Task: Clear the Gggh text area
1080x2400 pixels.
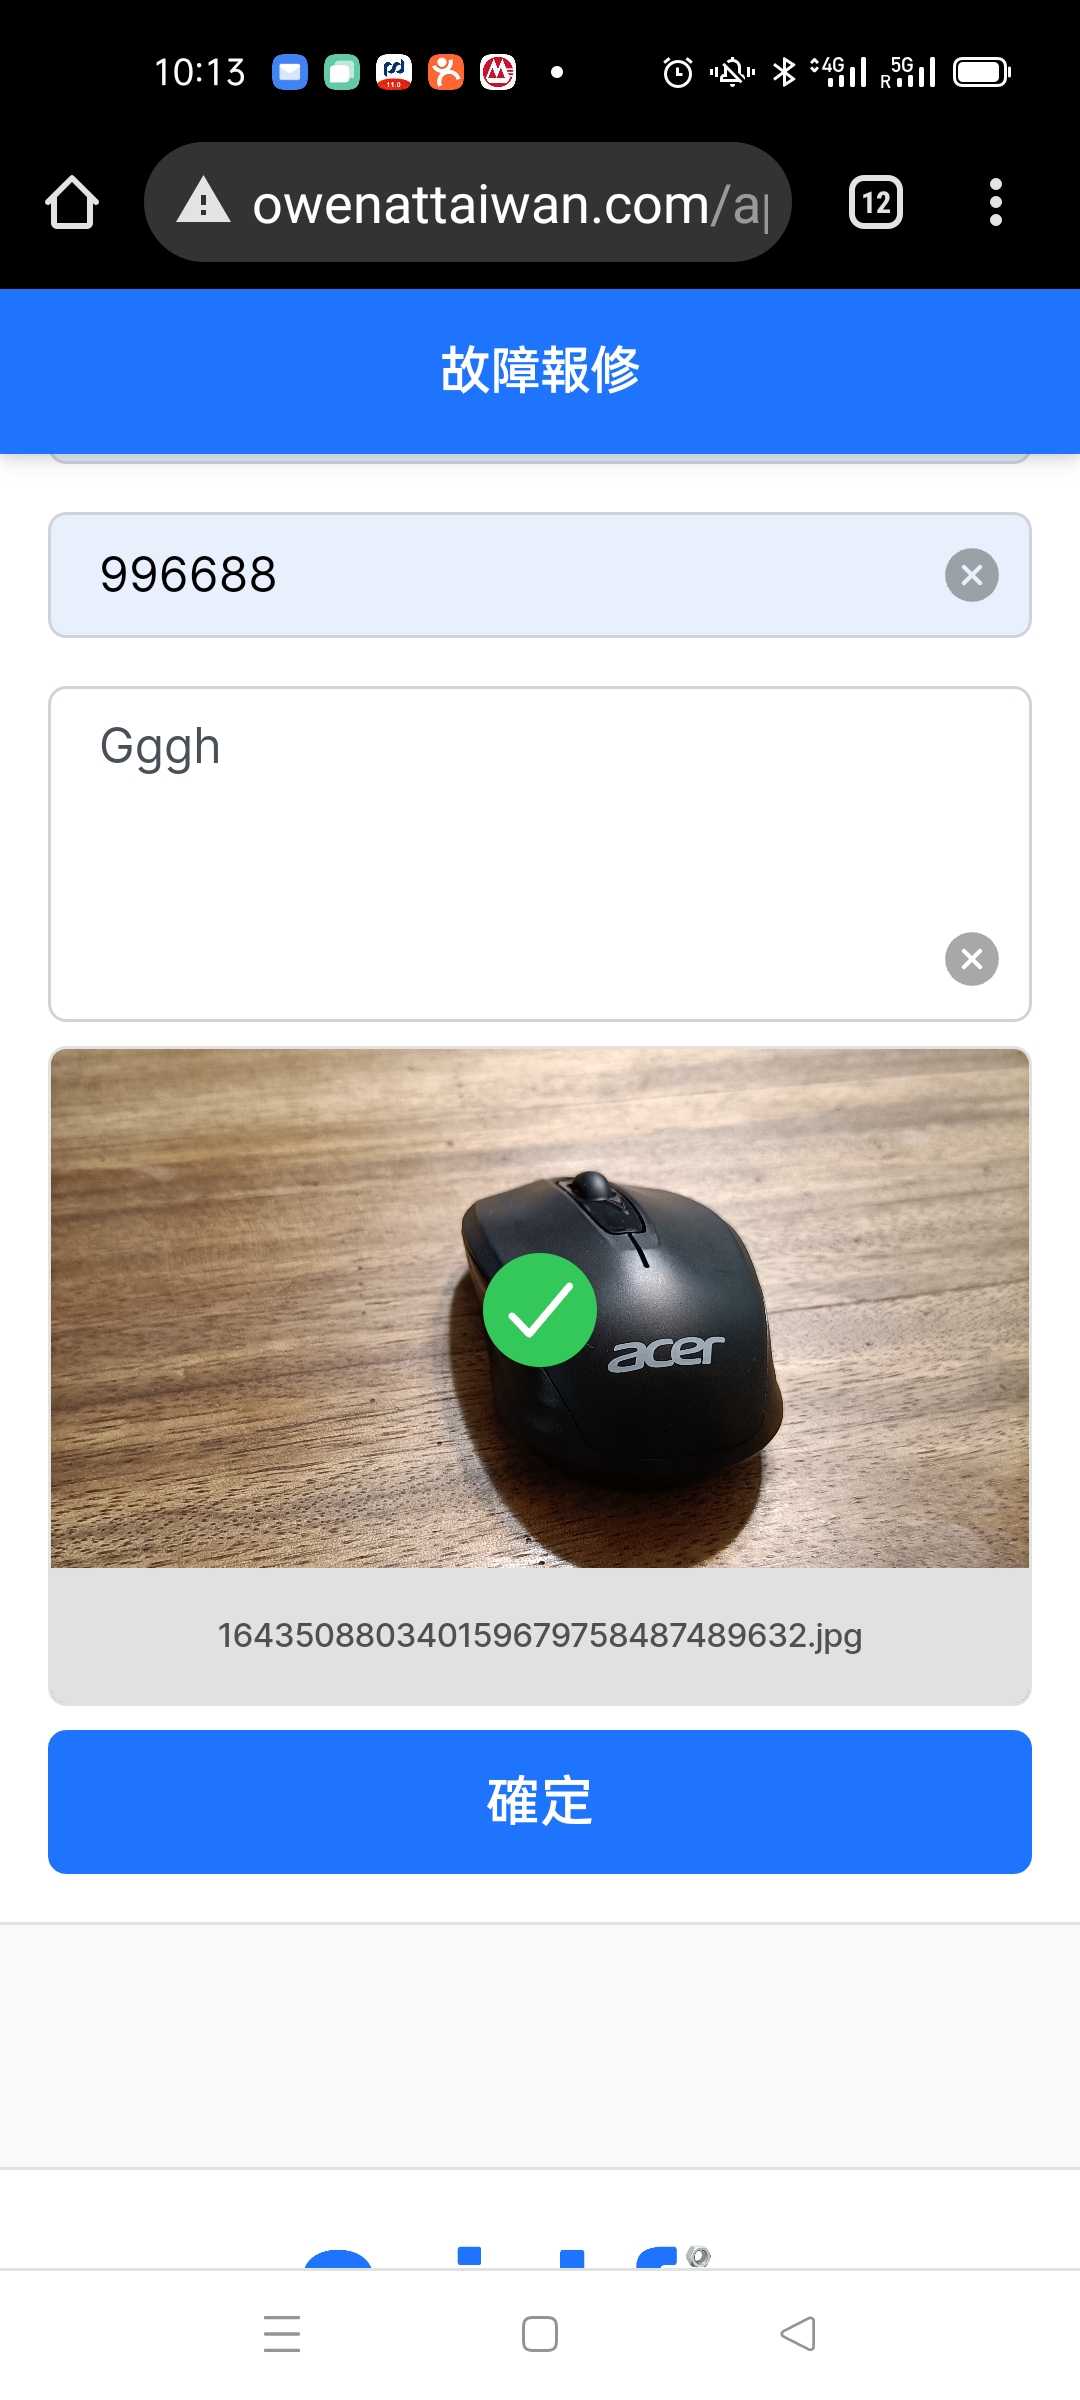Action: [972, 959]
